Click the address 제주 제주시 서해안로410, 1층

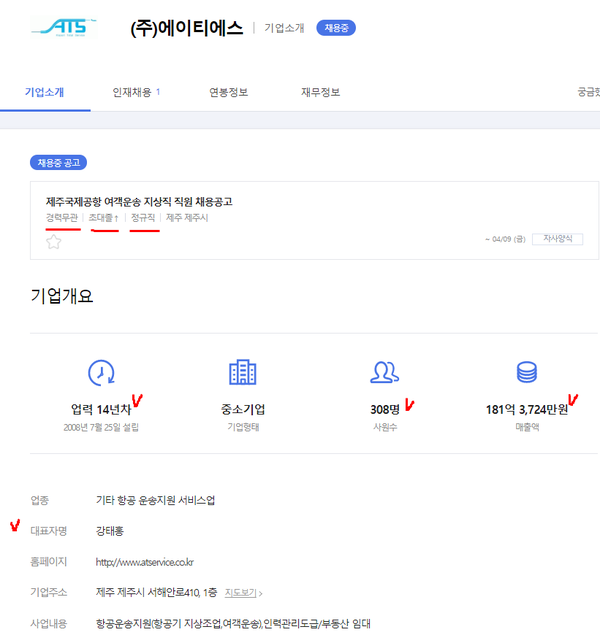coord(156,593)
